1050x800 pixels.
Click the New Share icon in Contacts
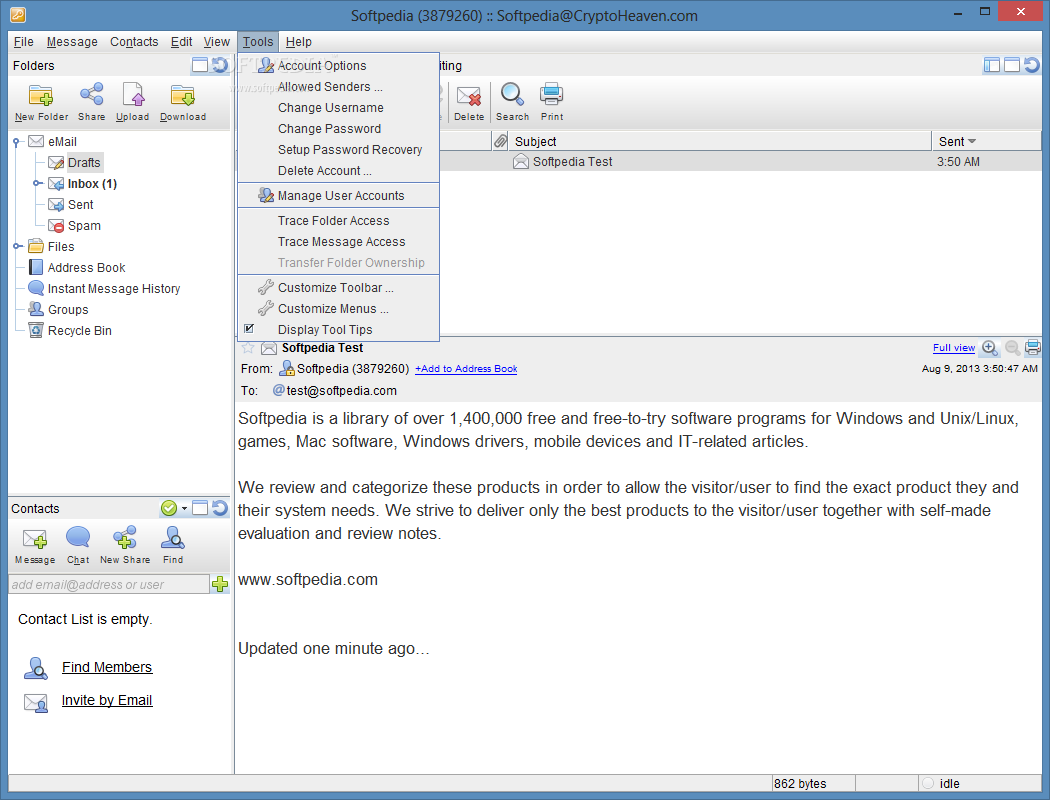125,538
